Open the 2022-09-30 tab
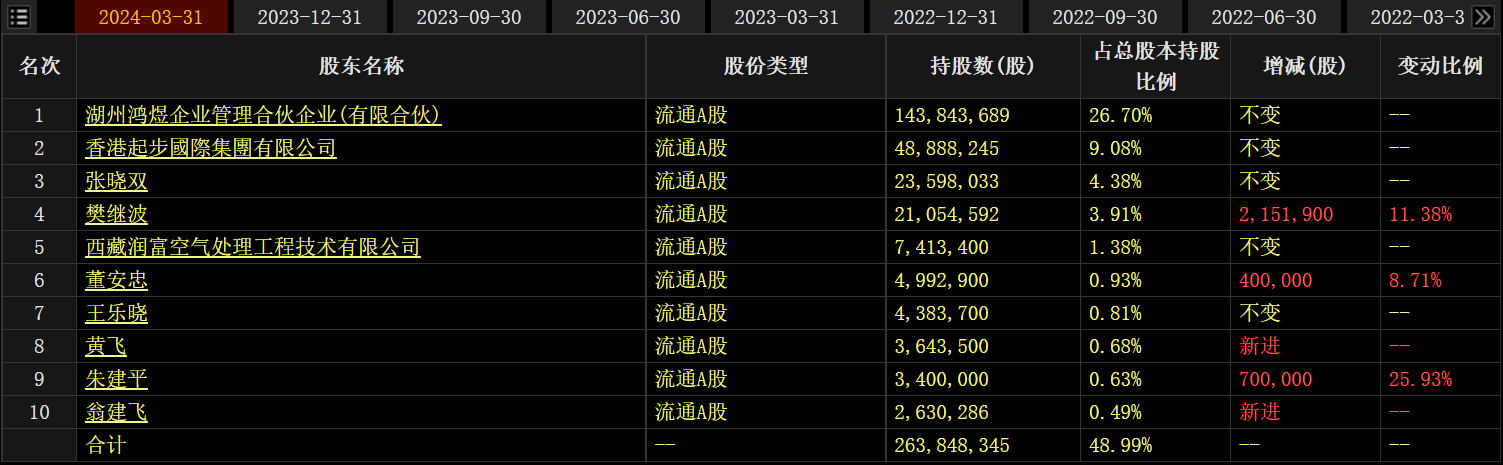The image size is (1503, 465). tap(1105, 17)
